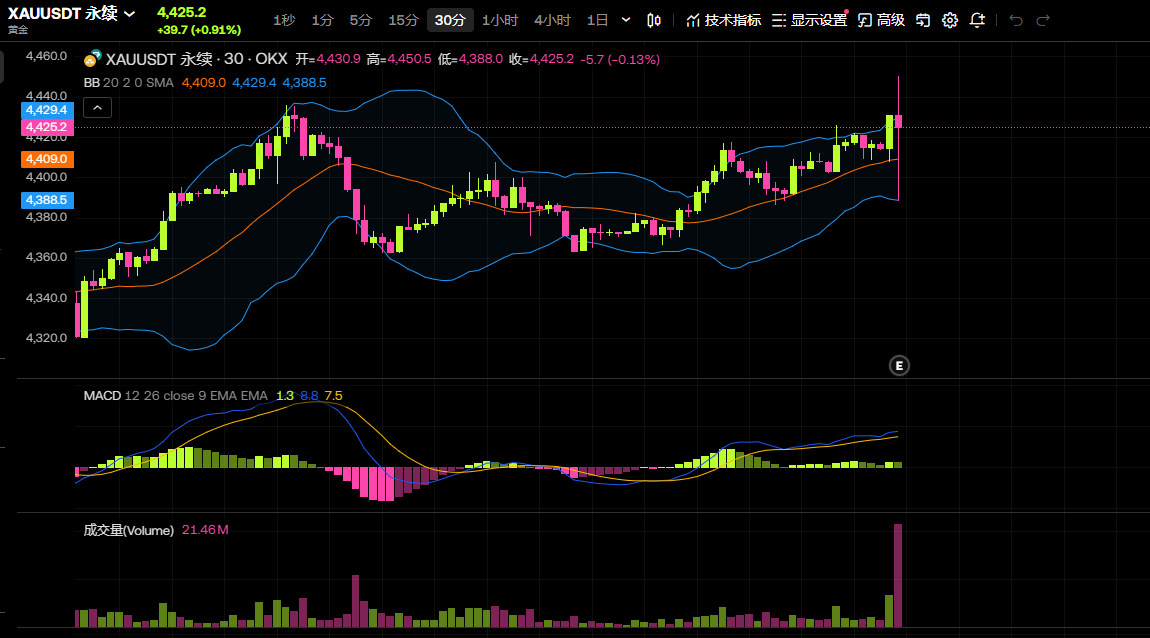The width and height of the screenshot is (1150, 638).
Task: Click the blue 4,429.4 upper band price tag
Action: pos(47,110)
